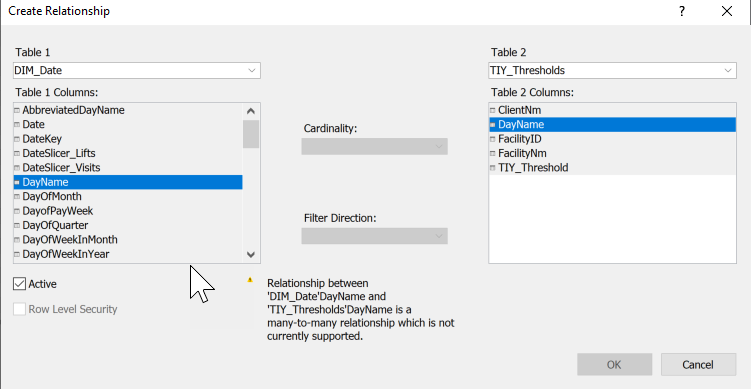This screenshot has height=389, width=751.
Task: Select DayOfWeekInYear in Table 1 Columns
Action: coord(128,254)
